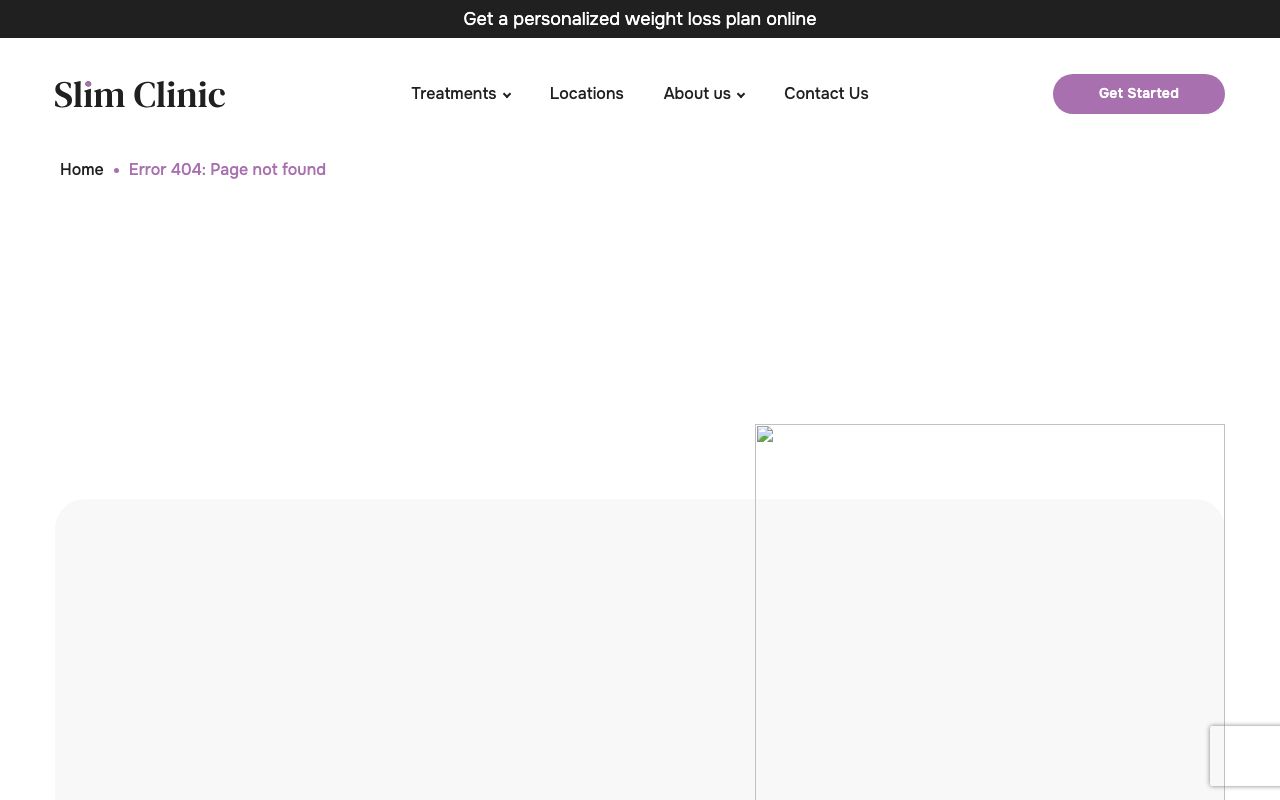Return to Home via the breadcrumb
The image size is (1280, 800).
pyautogui.click(x=81, y=169)
